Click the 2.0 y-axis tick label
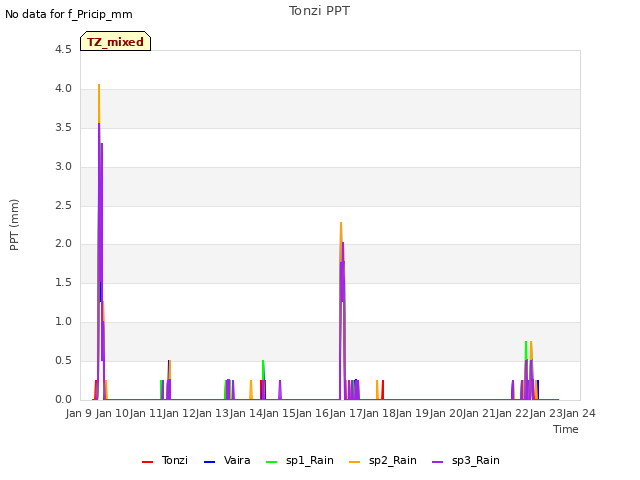 point(63,244)
